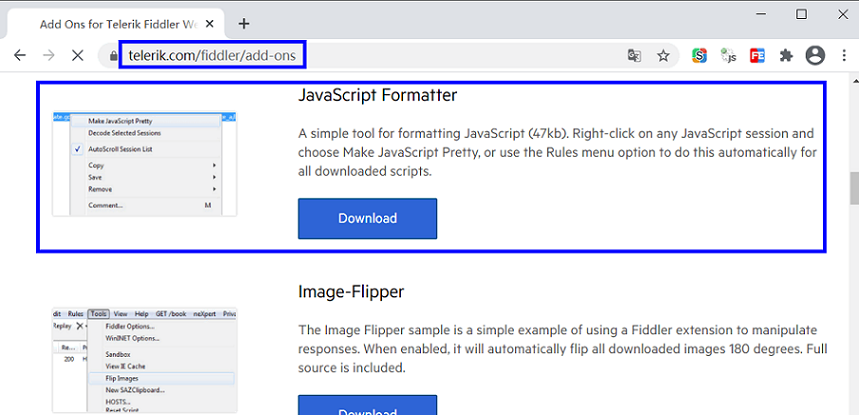This screenshot has height=415, width=859.
Task: Download the JavaScript Formatter add-on
Action: pos(368,218)
